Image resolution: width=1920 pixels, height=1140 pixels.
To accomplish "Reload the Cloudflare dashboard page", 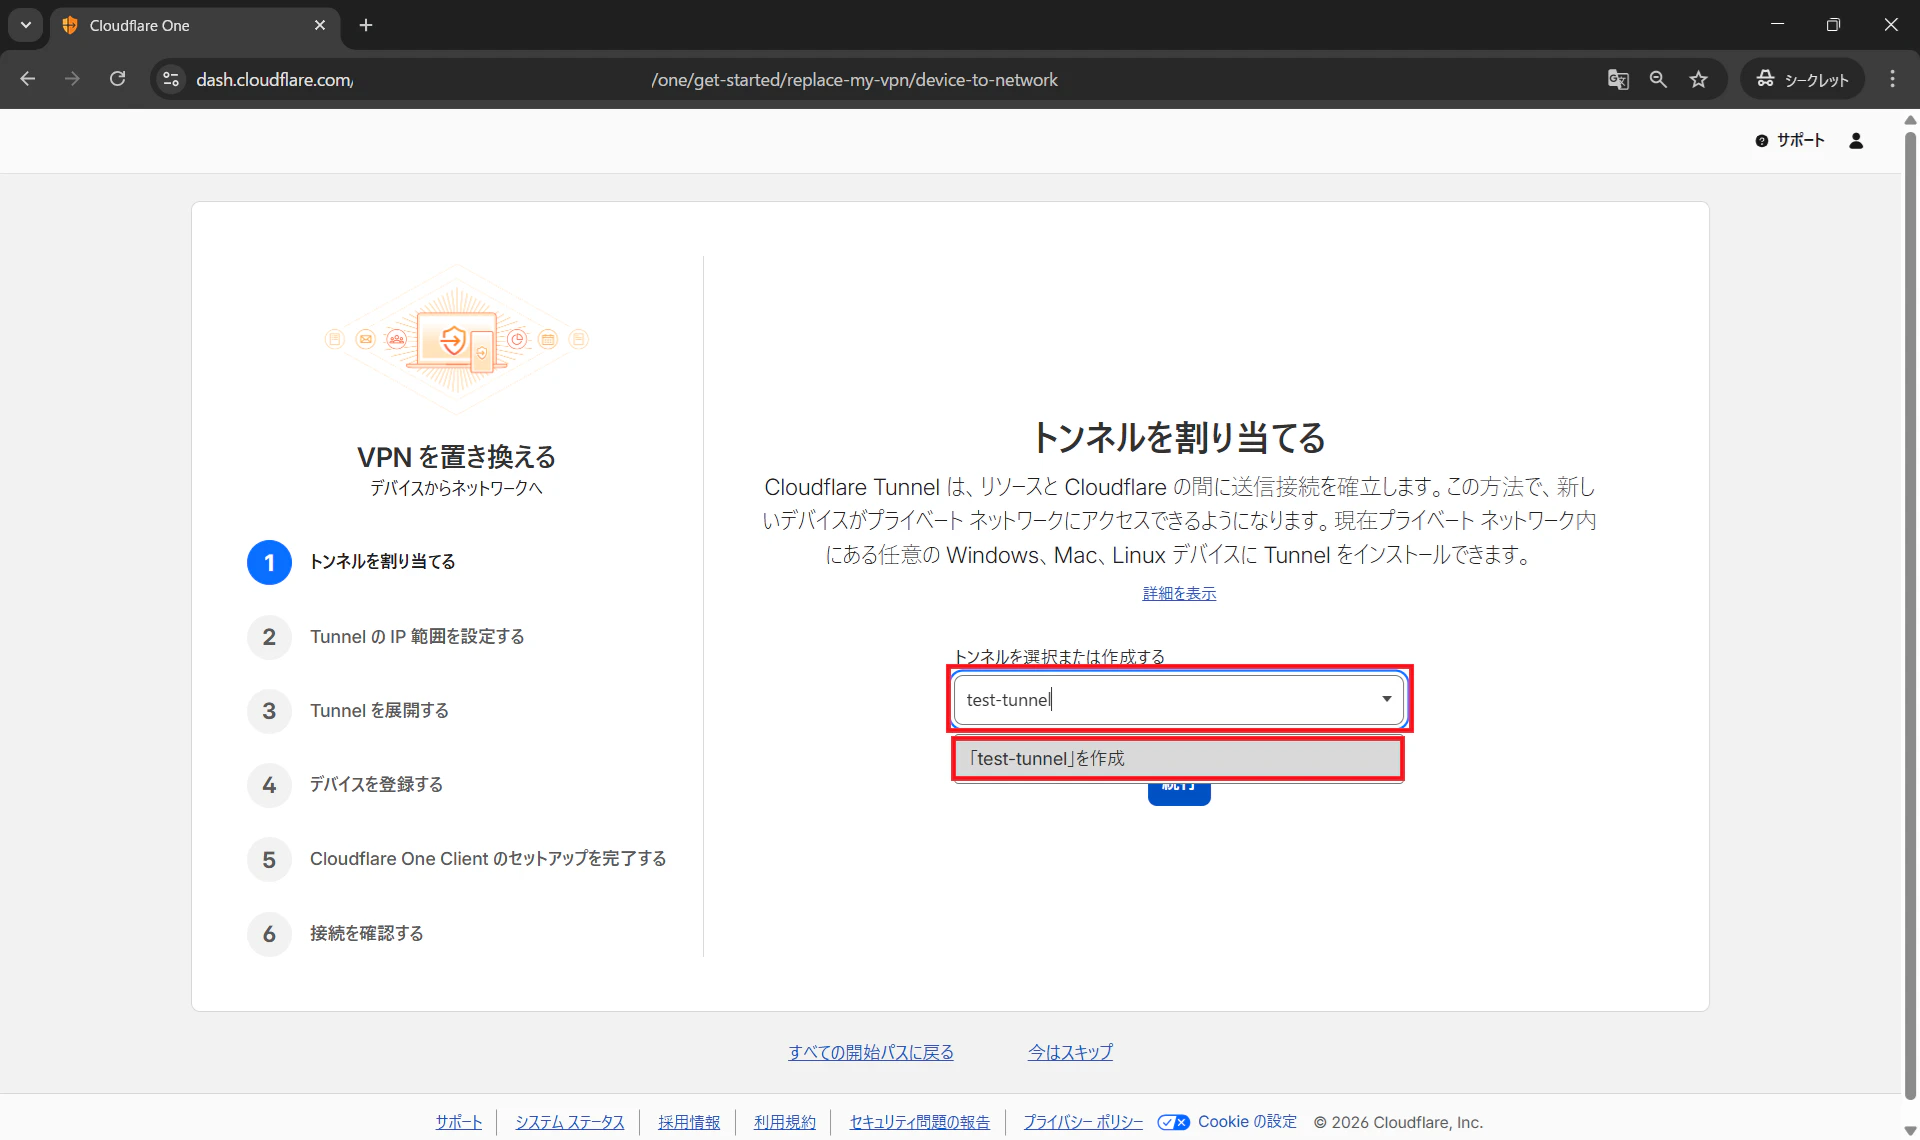I will [x=117, y=79].
